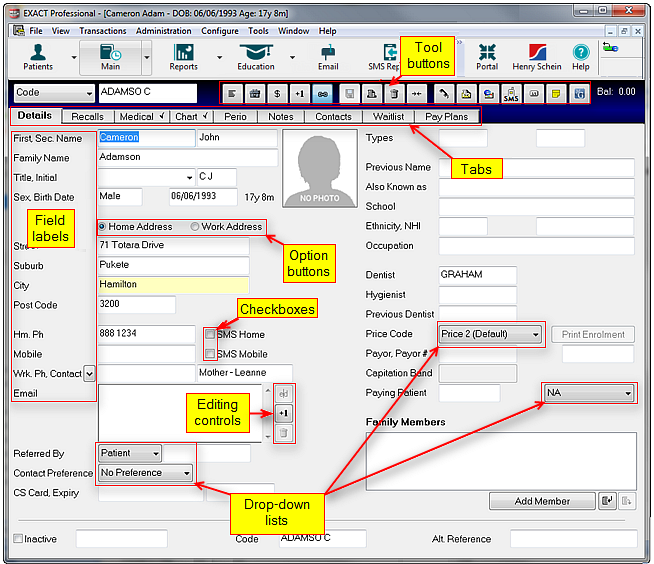
Task: Select the Home Address option
Action: coord(136,227)
